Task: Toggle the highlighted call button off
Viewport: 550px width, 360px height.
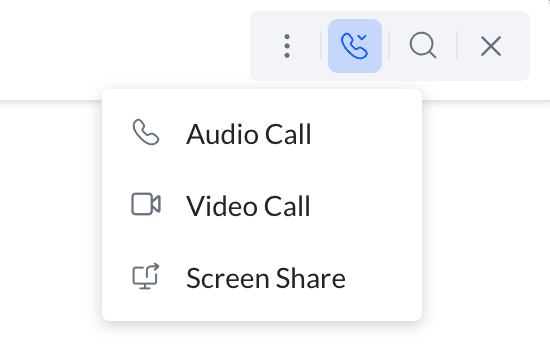Action: (x=355, y=46)
